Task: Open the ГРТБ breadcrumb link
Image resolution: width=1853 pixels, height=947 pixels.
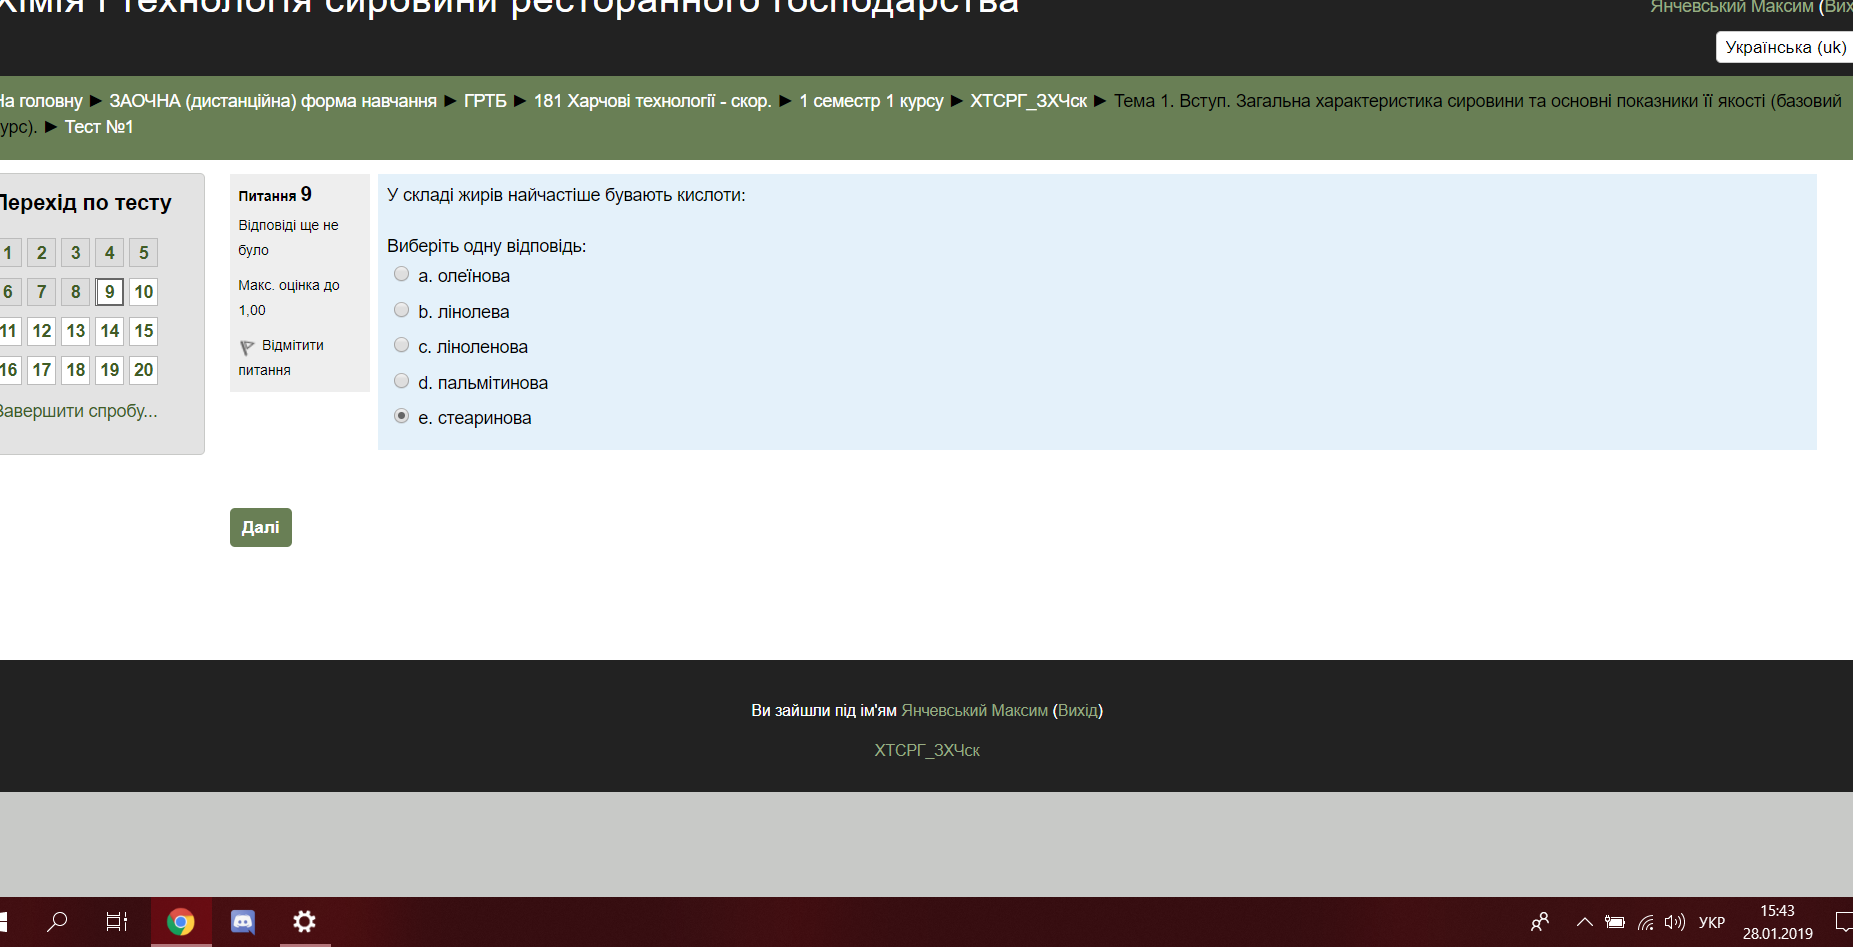Action: (485, 101)
